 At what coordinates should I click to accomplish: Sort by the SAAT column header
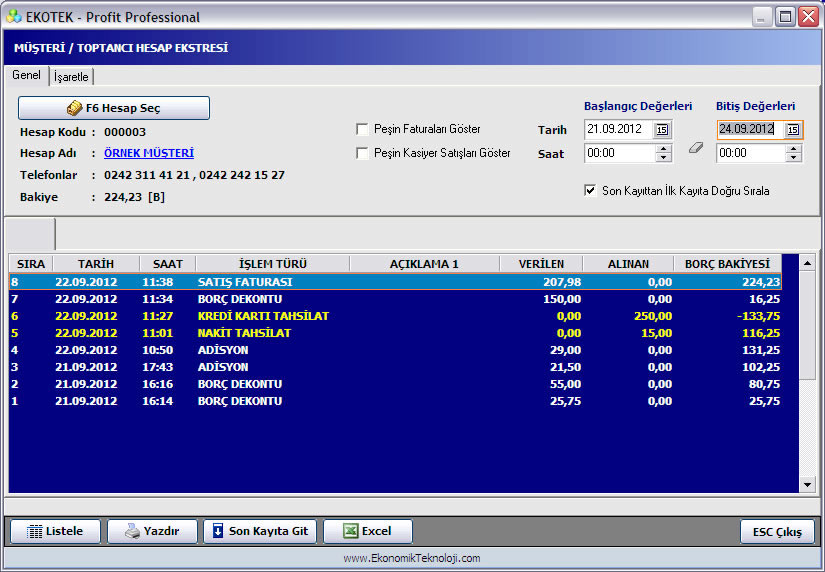pos(168,264)
